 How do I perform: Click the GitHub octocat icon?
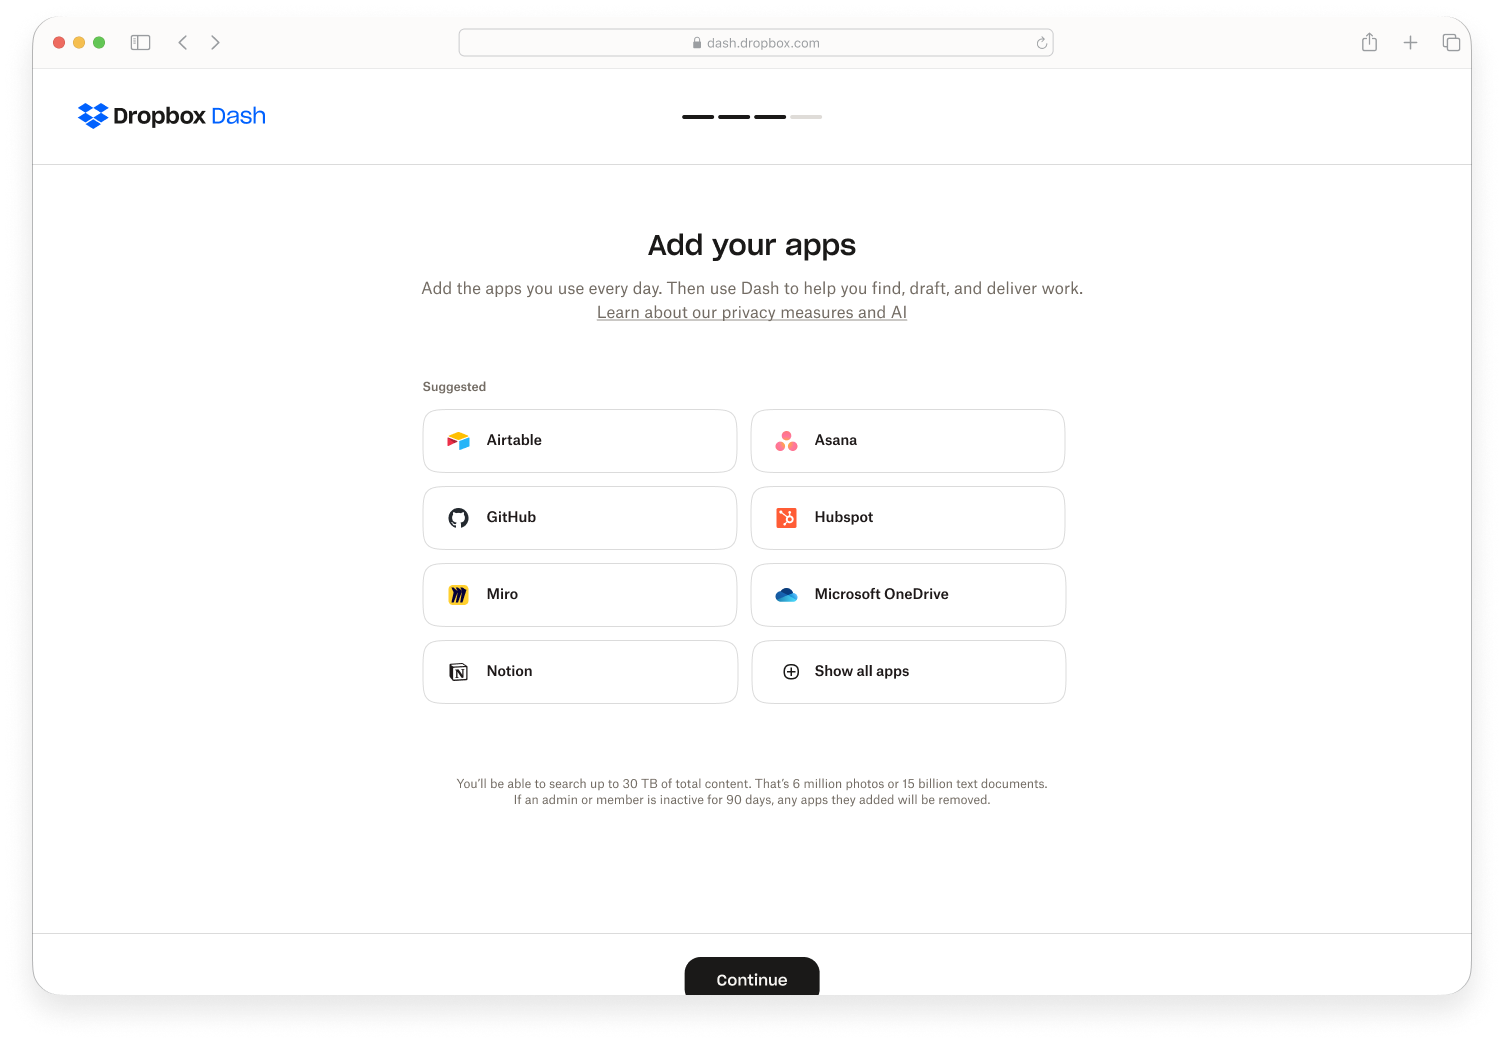tap(458, 517)
